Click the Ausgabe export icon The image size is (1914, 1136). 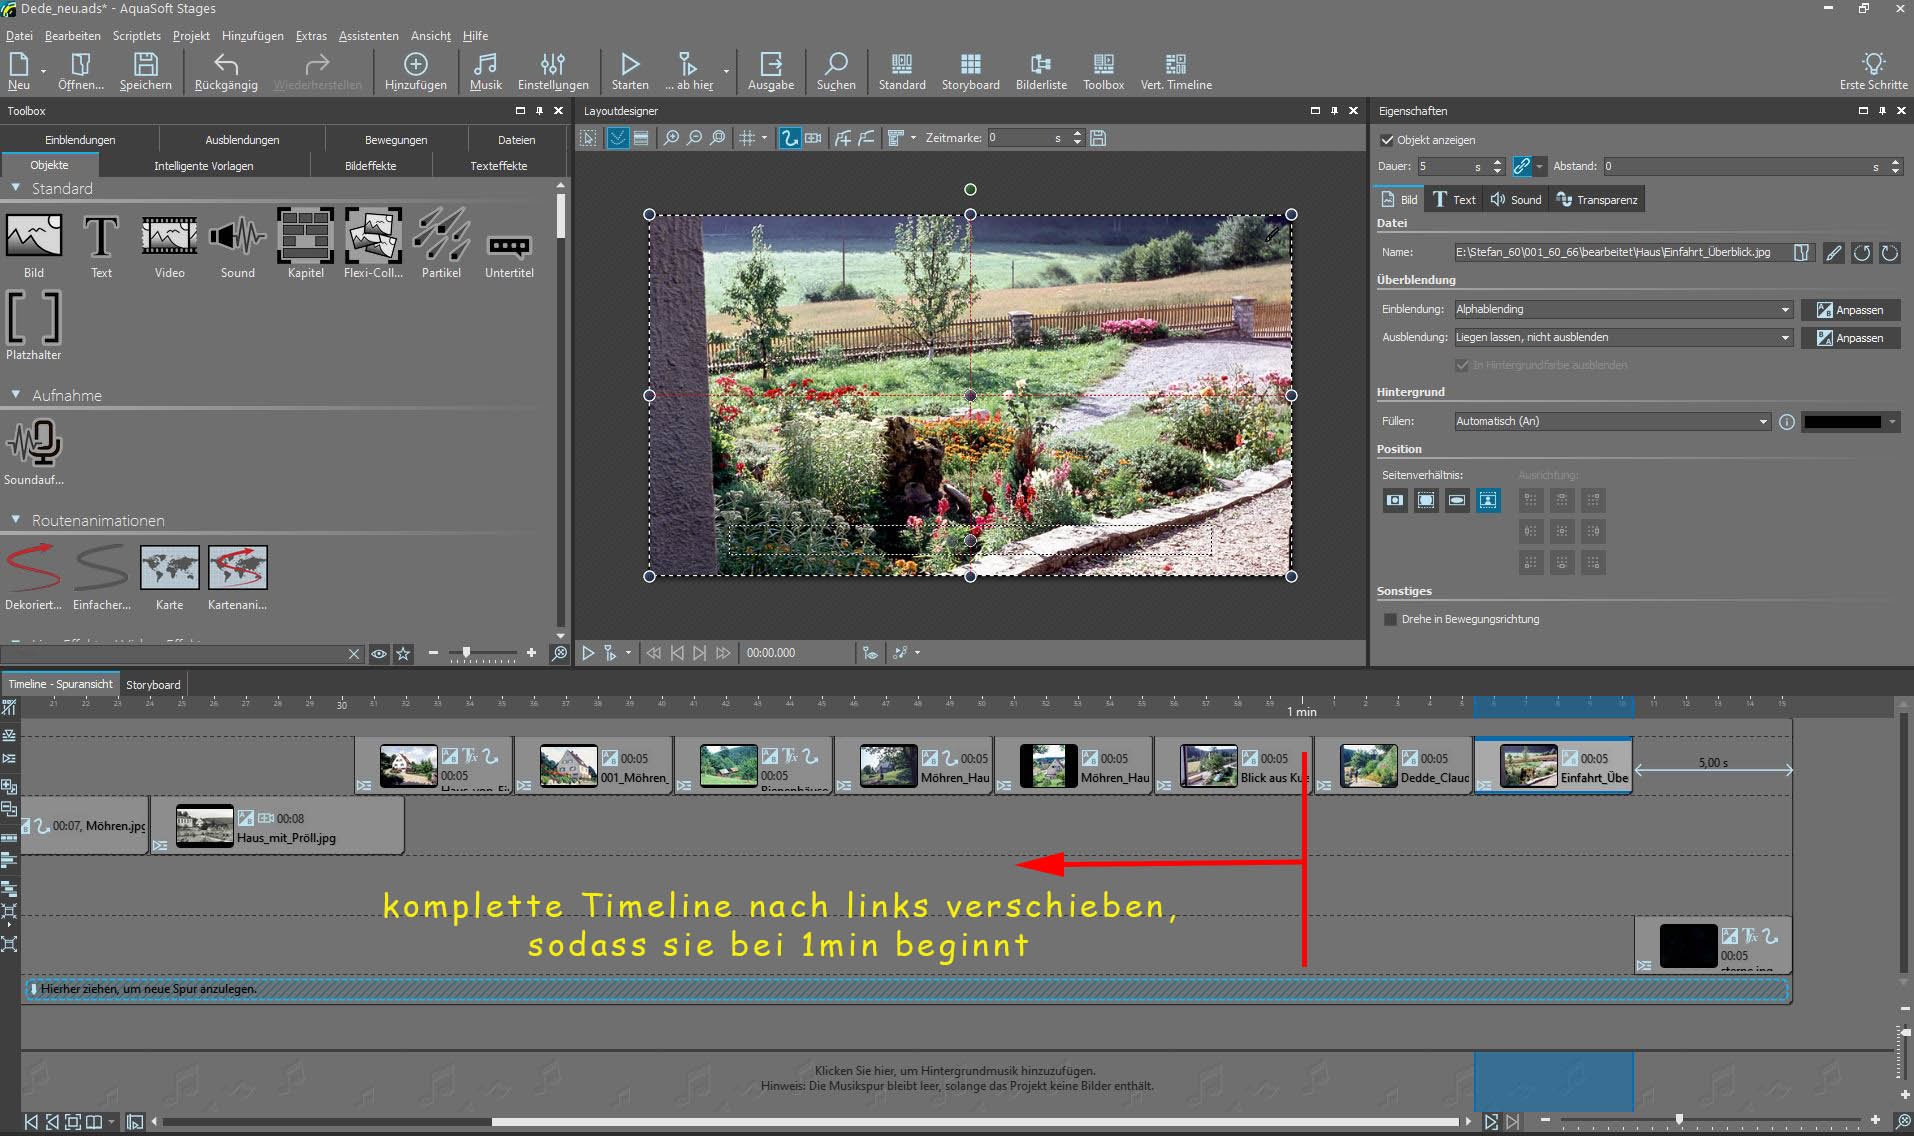point(771,71)
